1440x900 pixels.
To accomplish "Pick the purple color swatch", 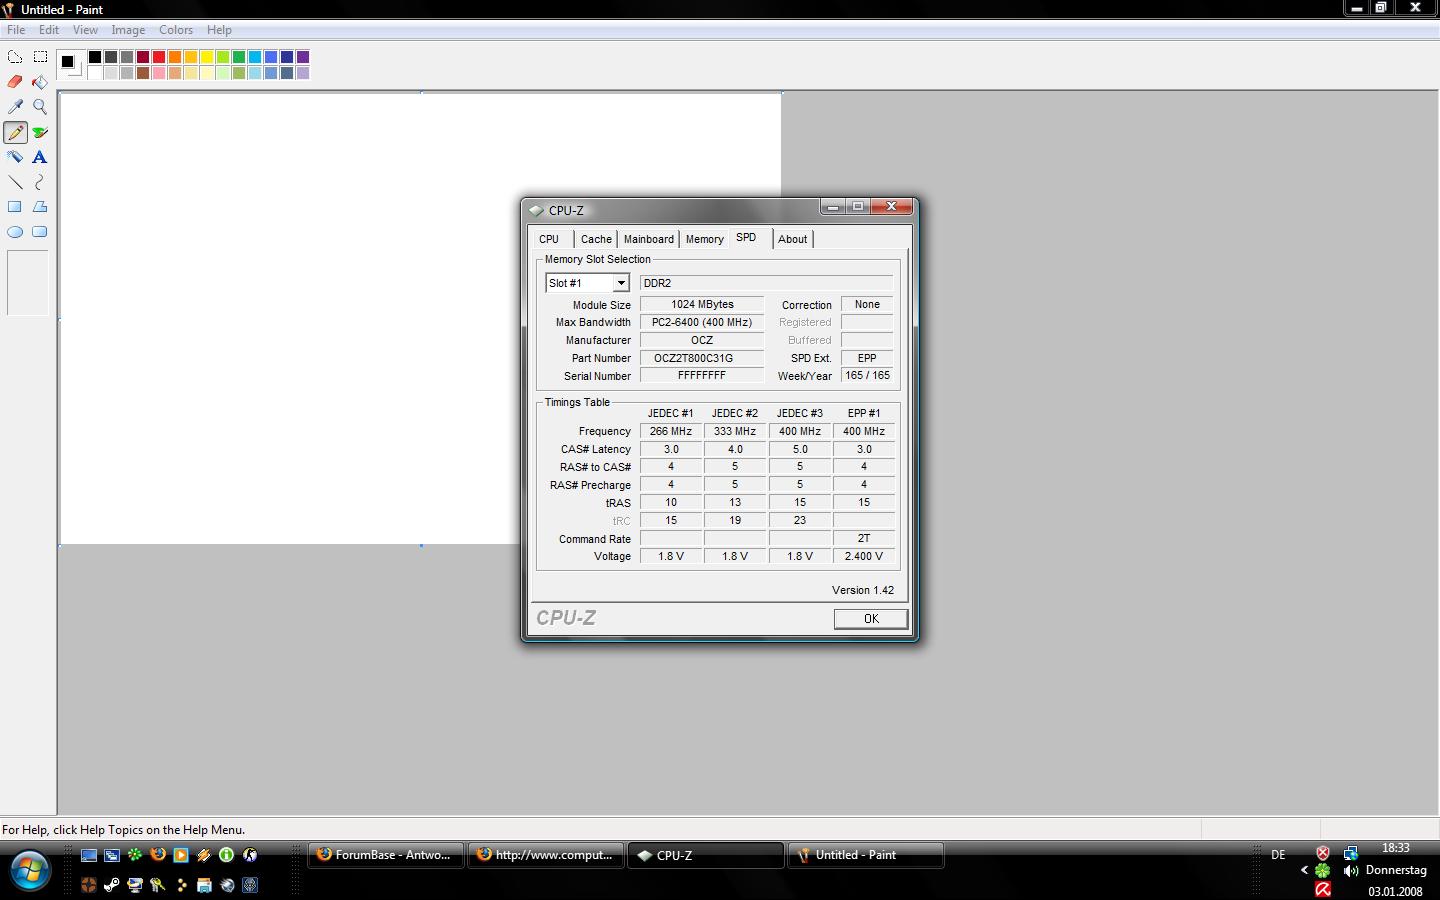I will coord(303,57).
